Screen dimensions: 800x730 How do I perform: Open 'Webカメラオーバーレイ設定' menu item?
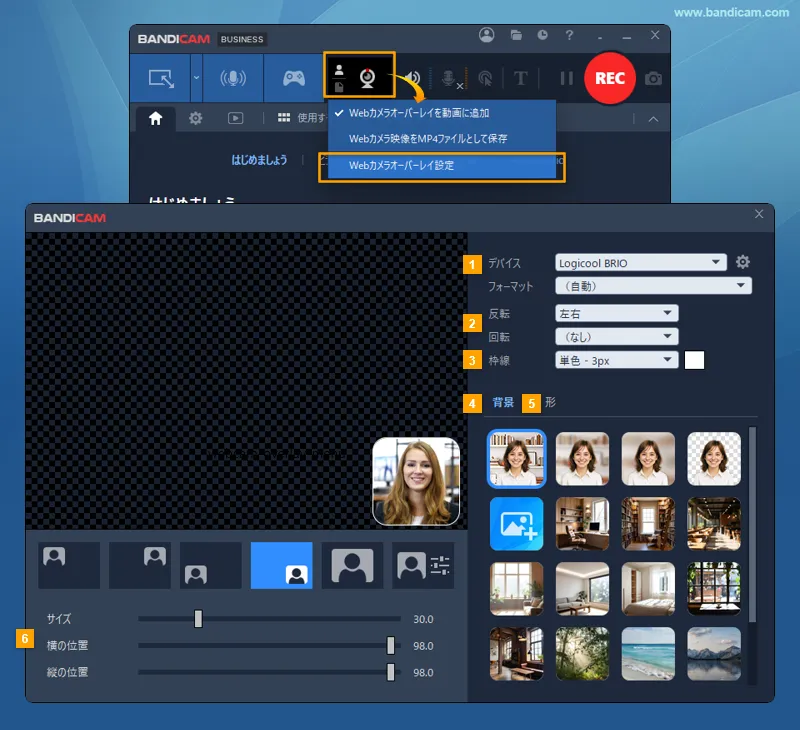pos(442,165)
